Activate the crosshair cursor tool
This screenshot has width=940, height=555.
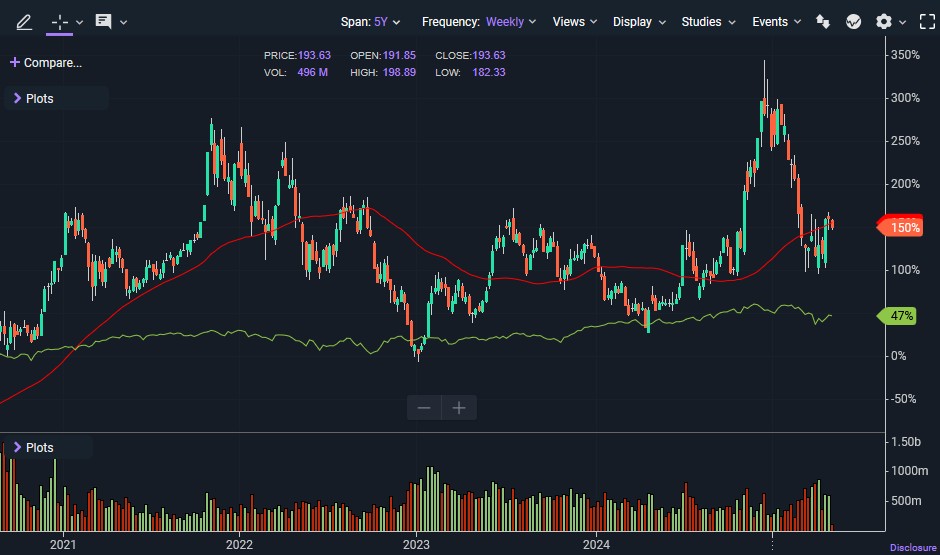coord(60,21)
